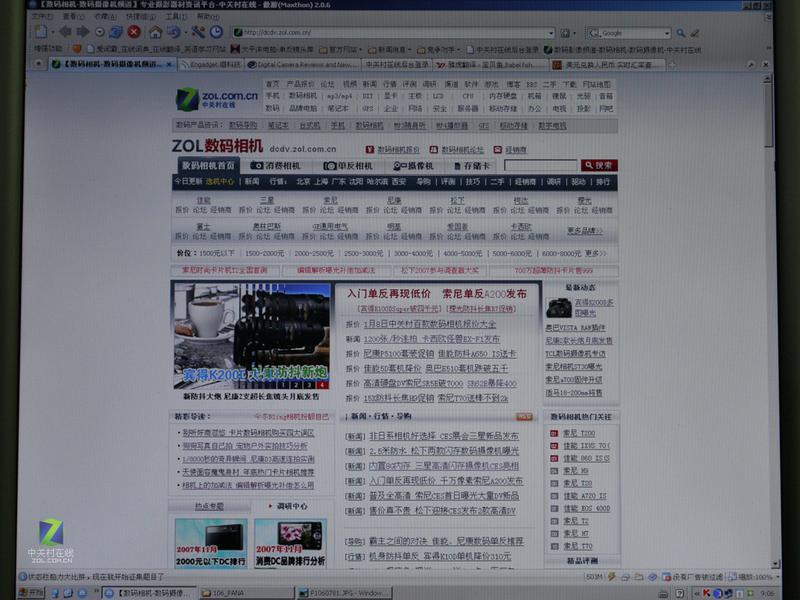Viewport: 800px width, 600px height.
Task: Open the 帮助 menu
Action: point(208,17)
